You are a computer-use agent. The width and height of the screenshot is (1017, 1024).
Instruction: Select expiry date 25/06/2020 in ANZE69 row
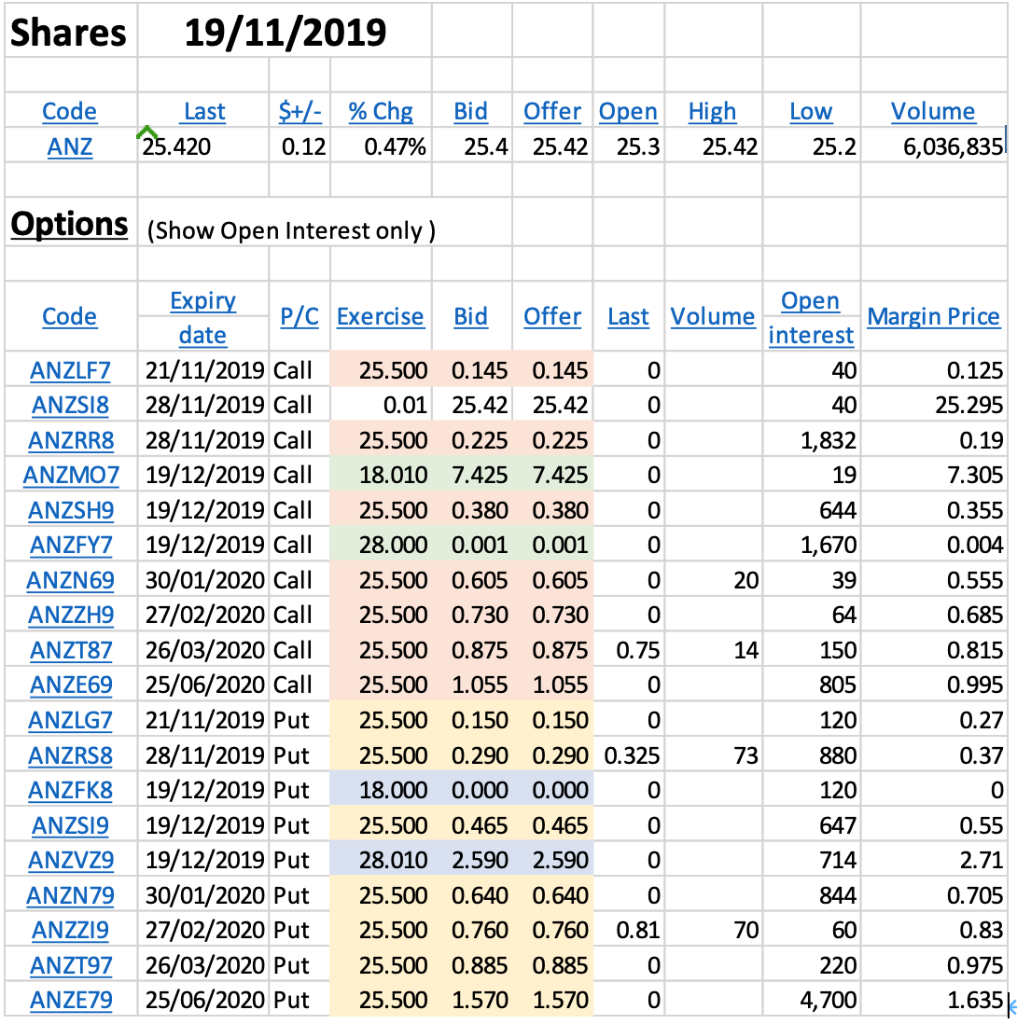(x=204, y=684)
